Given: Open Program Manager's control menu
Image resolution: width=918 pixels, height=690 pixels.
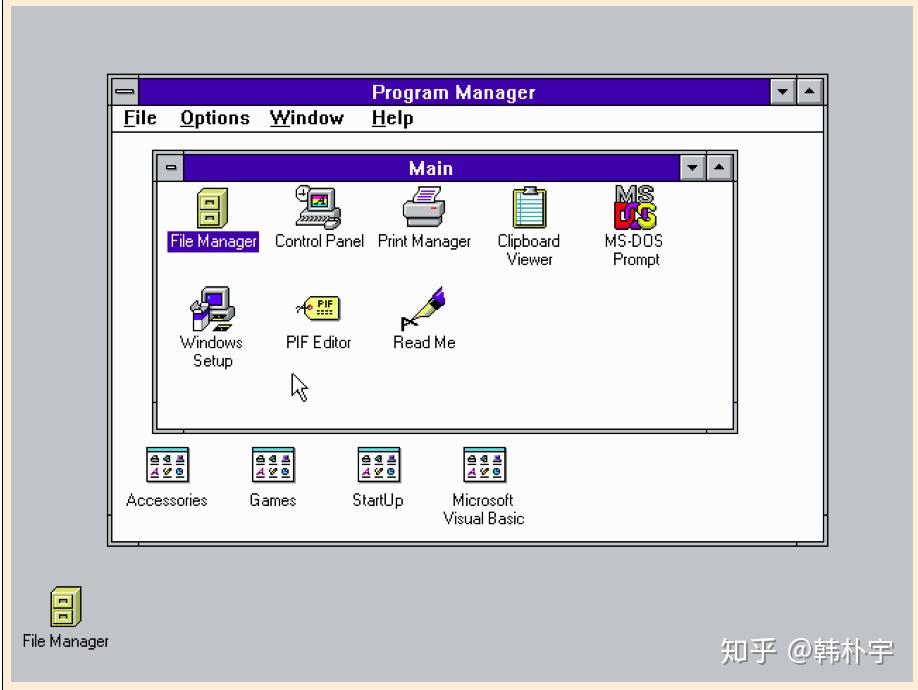Looking at the screenshot, I should [x=125, y=91].
